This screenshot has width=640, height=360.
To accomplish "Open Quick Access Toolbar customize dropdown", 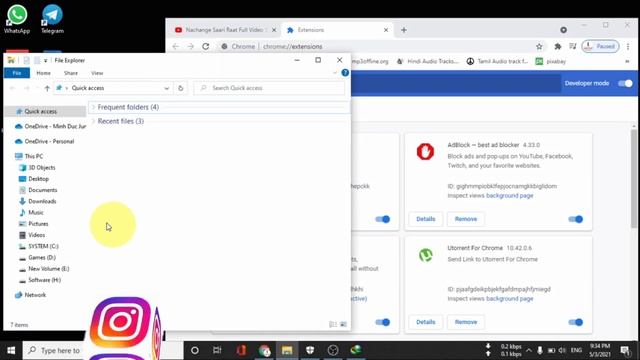I will click(x=45, y=60).
